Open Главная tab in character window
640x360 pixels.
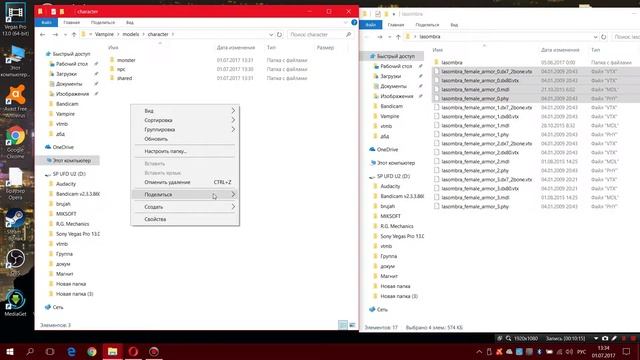pos(71,22)
